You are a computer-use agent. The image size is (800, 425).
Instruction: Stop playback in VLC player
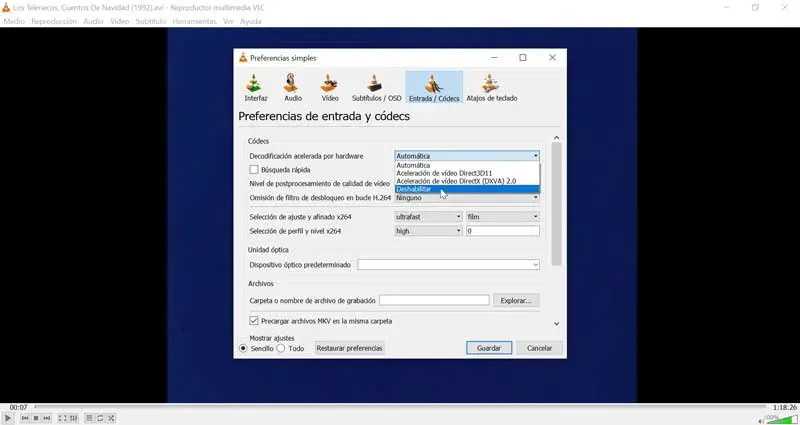[36, 418]
